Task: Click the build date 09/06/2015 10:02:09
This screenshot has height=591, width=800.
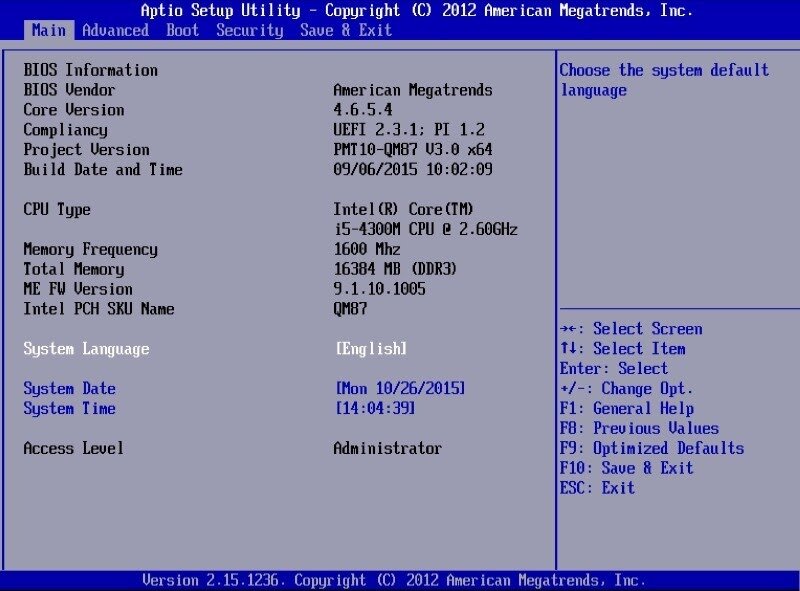Action: [x=413, y=169]
